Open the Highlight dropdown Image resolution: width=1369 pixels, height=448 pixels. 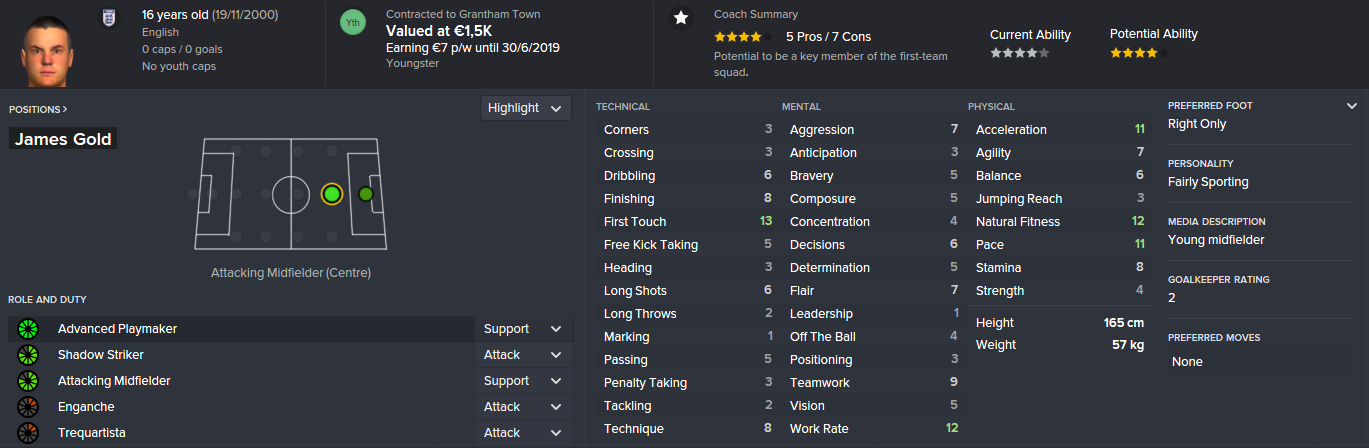(x=525, y=108)
